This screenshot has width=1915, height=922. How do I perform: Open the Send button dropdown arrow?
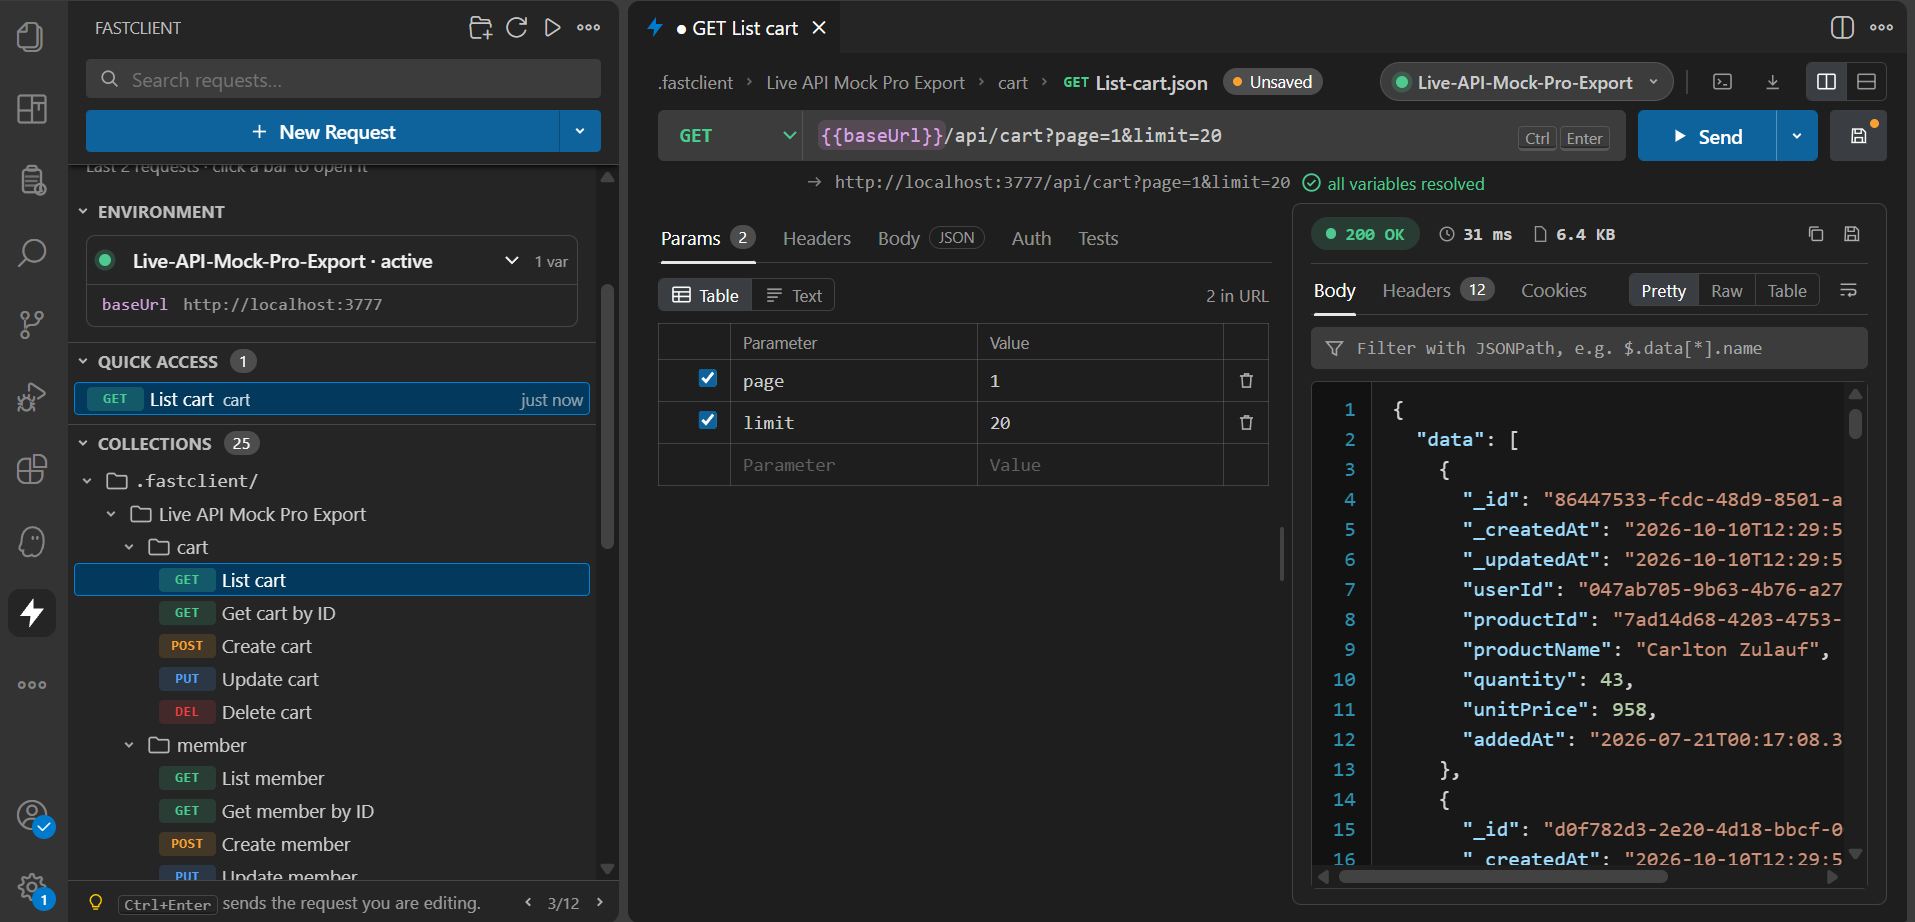(x=1797, y=136)
